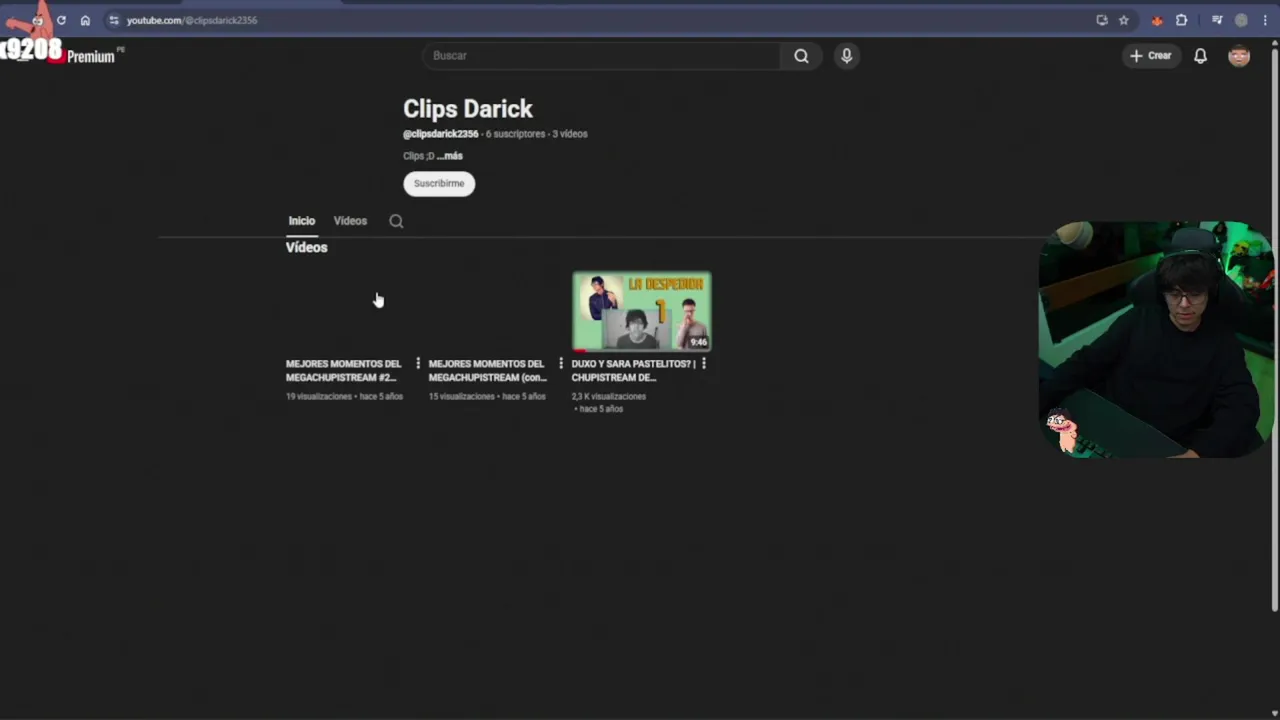This screenshot has height=720, width=1280.
Task: Click the 3 videos count text
Action: click(x=570, y=134)
